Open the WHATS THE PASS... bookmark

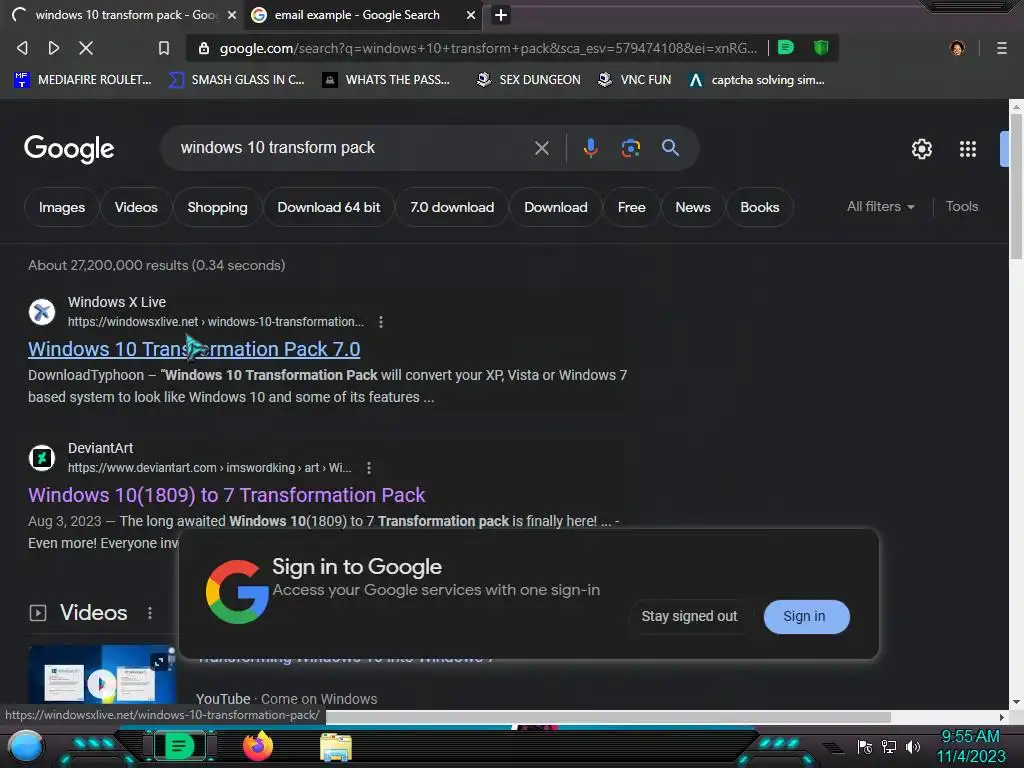[387, 80]
